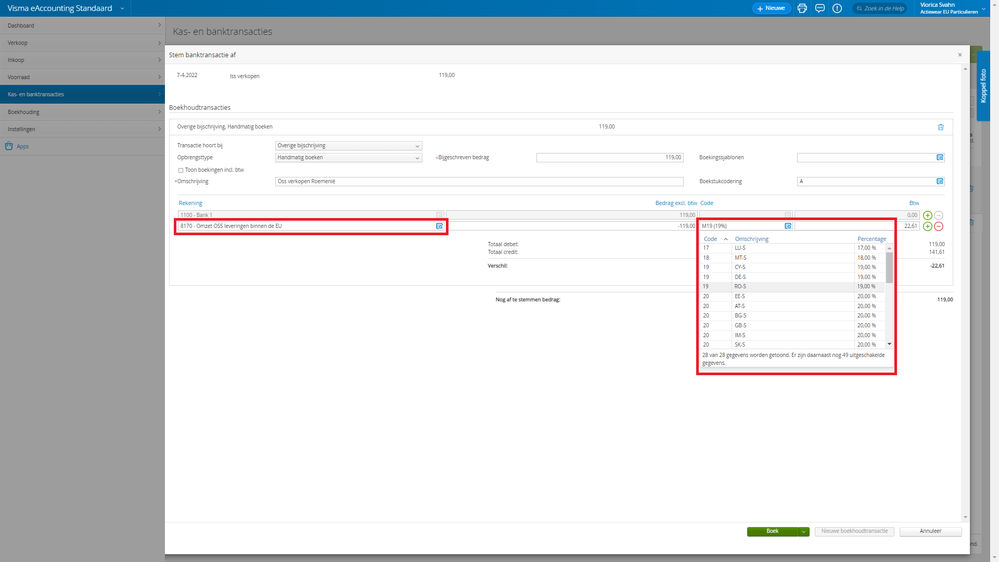Click the Bijgeschreven bedrag field
Viewport: 999px width, 562px height.
[610, 157]
